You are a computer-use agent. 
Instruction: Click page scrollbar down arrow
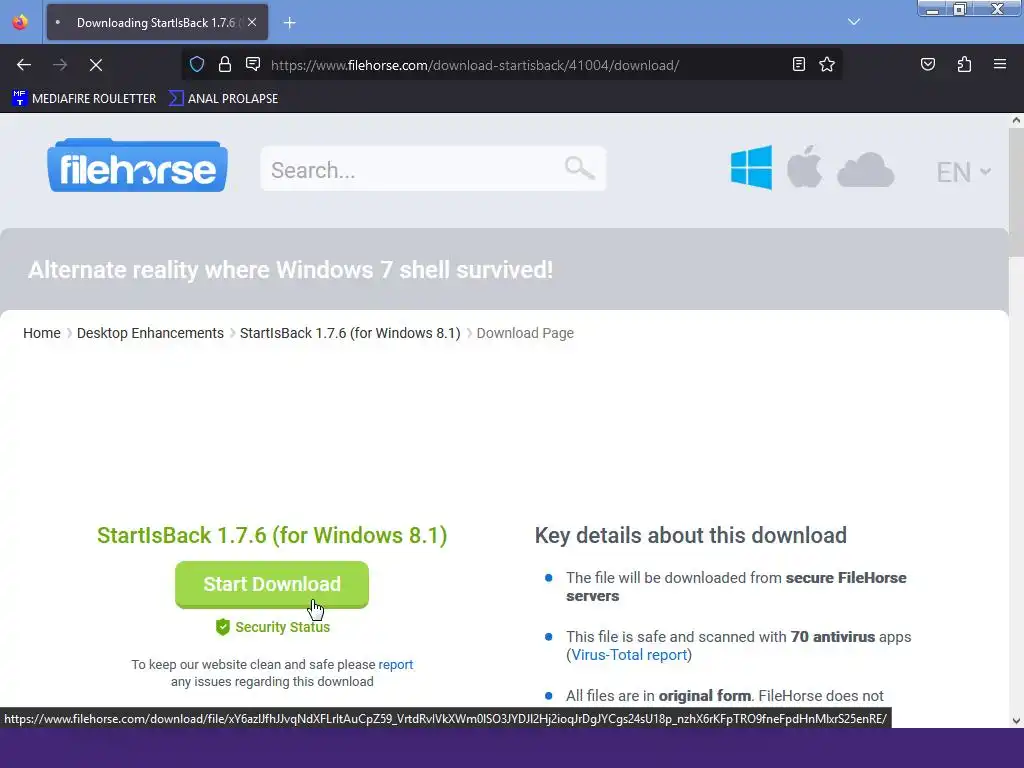click(1016, 721)
